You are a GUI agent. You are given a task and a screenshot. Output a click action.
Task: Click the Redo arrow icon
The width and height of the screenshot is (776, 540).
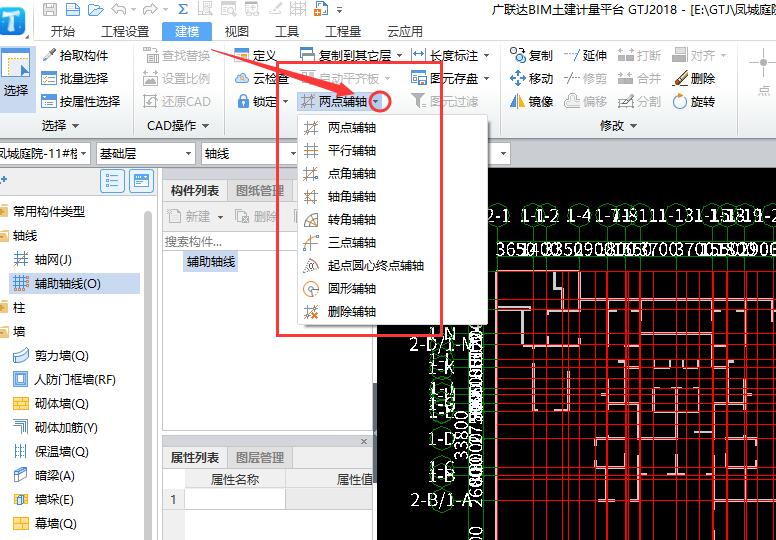point(150,9)
